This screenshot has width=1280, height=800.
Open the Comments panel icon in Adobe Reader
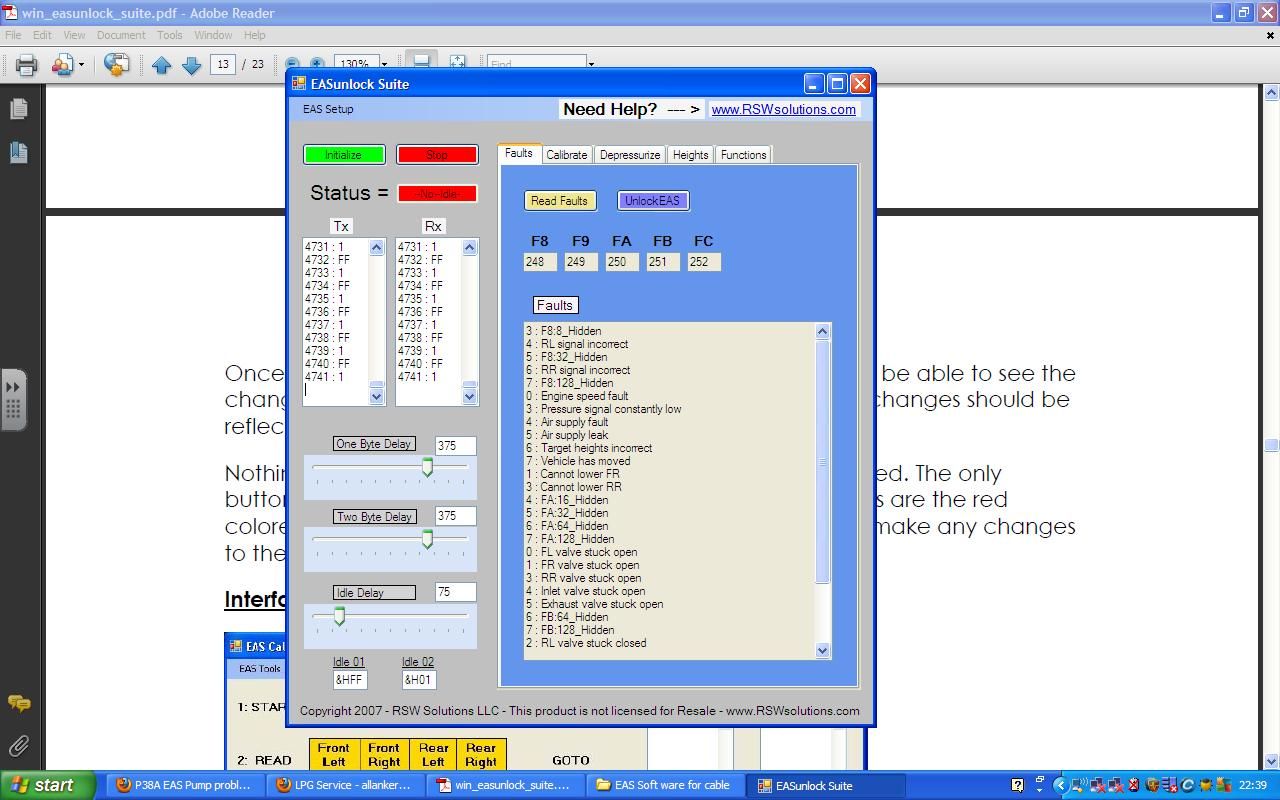coord(18,704)
